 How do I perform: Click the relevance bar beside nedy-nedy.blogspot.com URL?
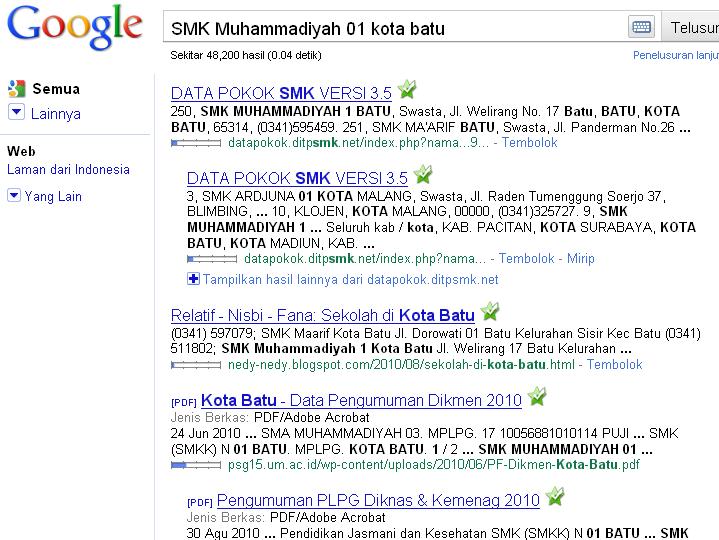tap(196, 365)
